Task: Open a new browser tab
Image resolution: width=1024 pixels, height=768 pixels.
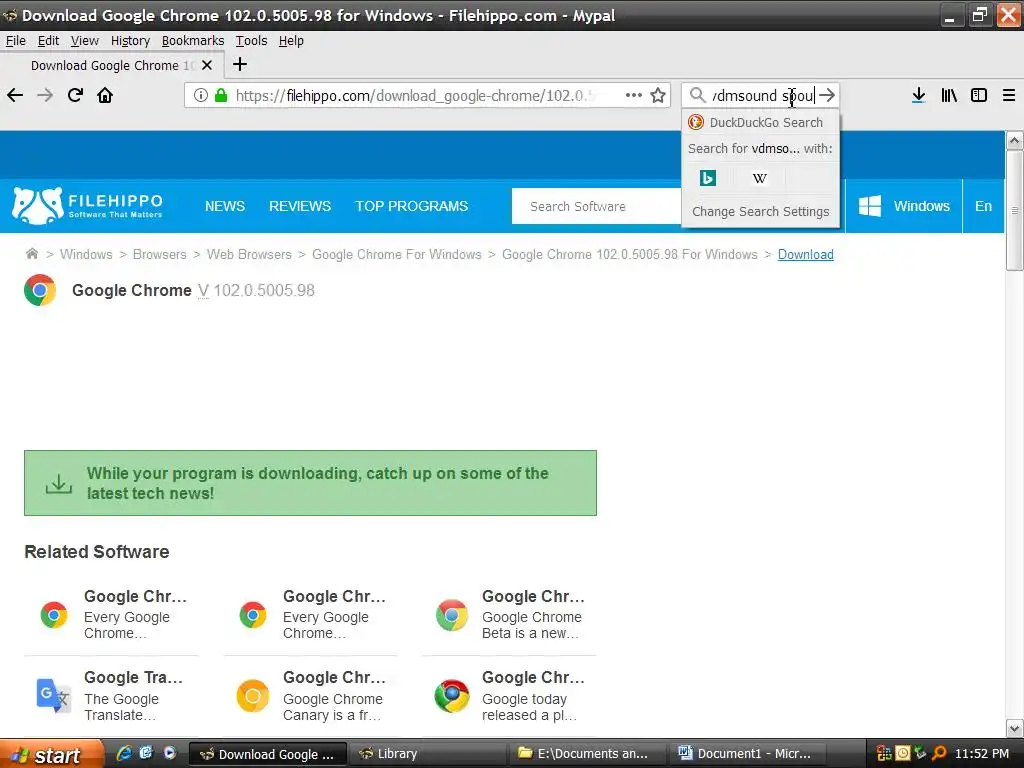Action: pos(240,64)
